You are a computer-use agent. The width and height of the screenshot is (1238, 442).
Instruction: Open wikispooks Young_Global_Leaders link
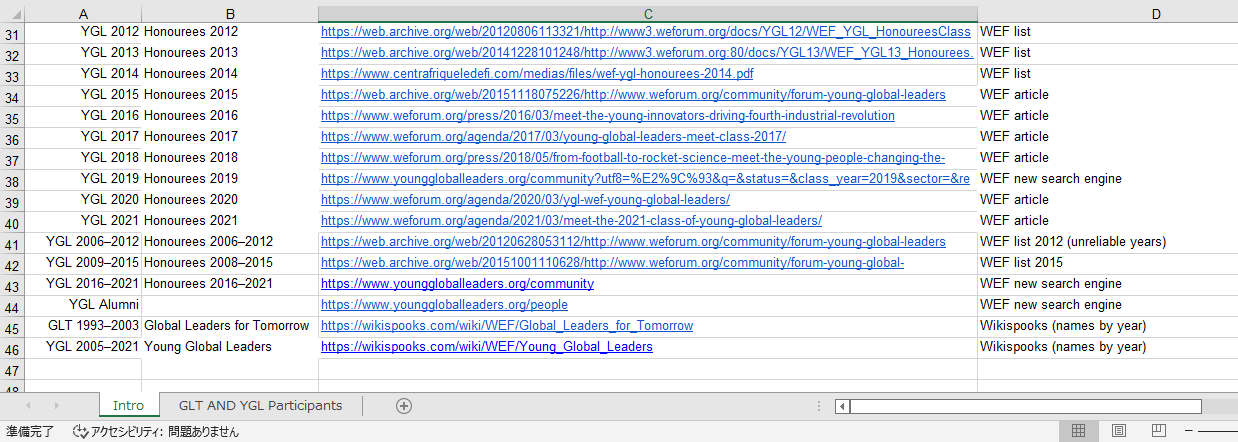click(487, 347)
